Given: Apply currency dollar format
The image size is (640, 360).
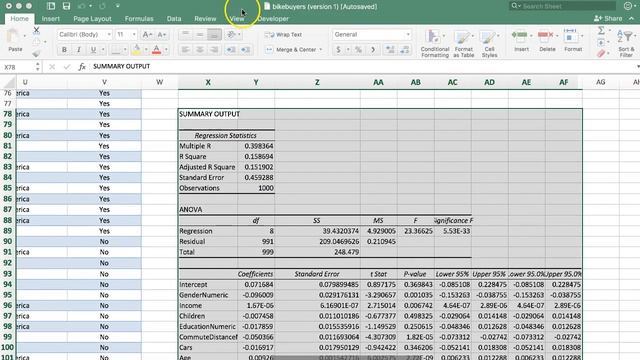Looking at the screenshot, I should (338, 50).
